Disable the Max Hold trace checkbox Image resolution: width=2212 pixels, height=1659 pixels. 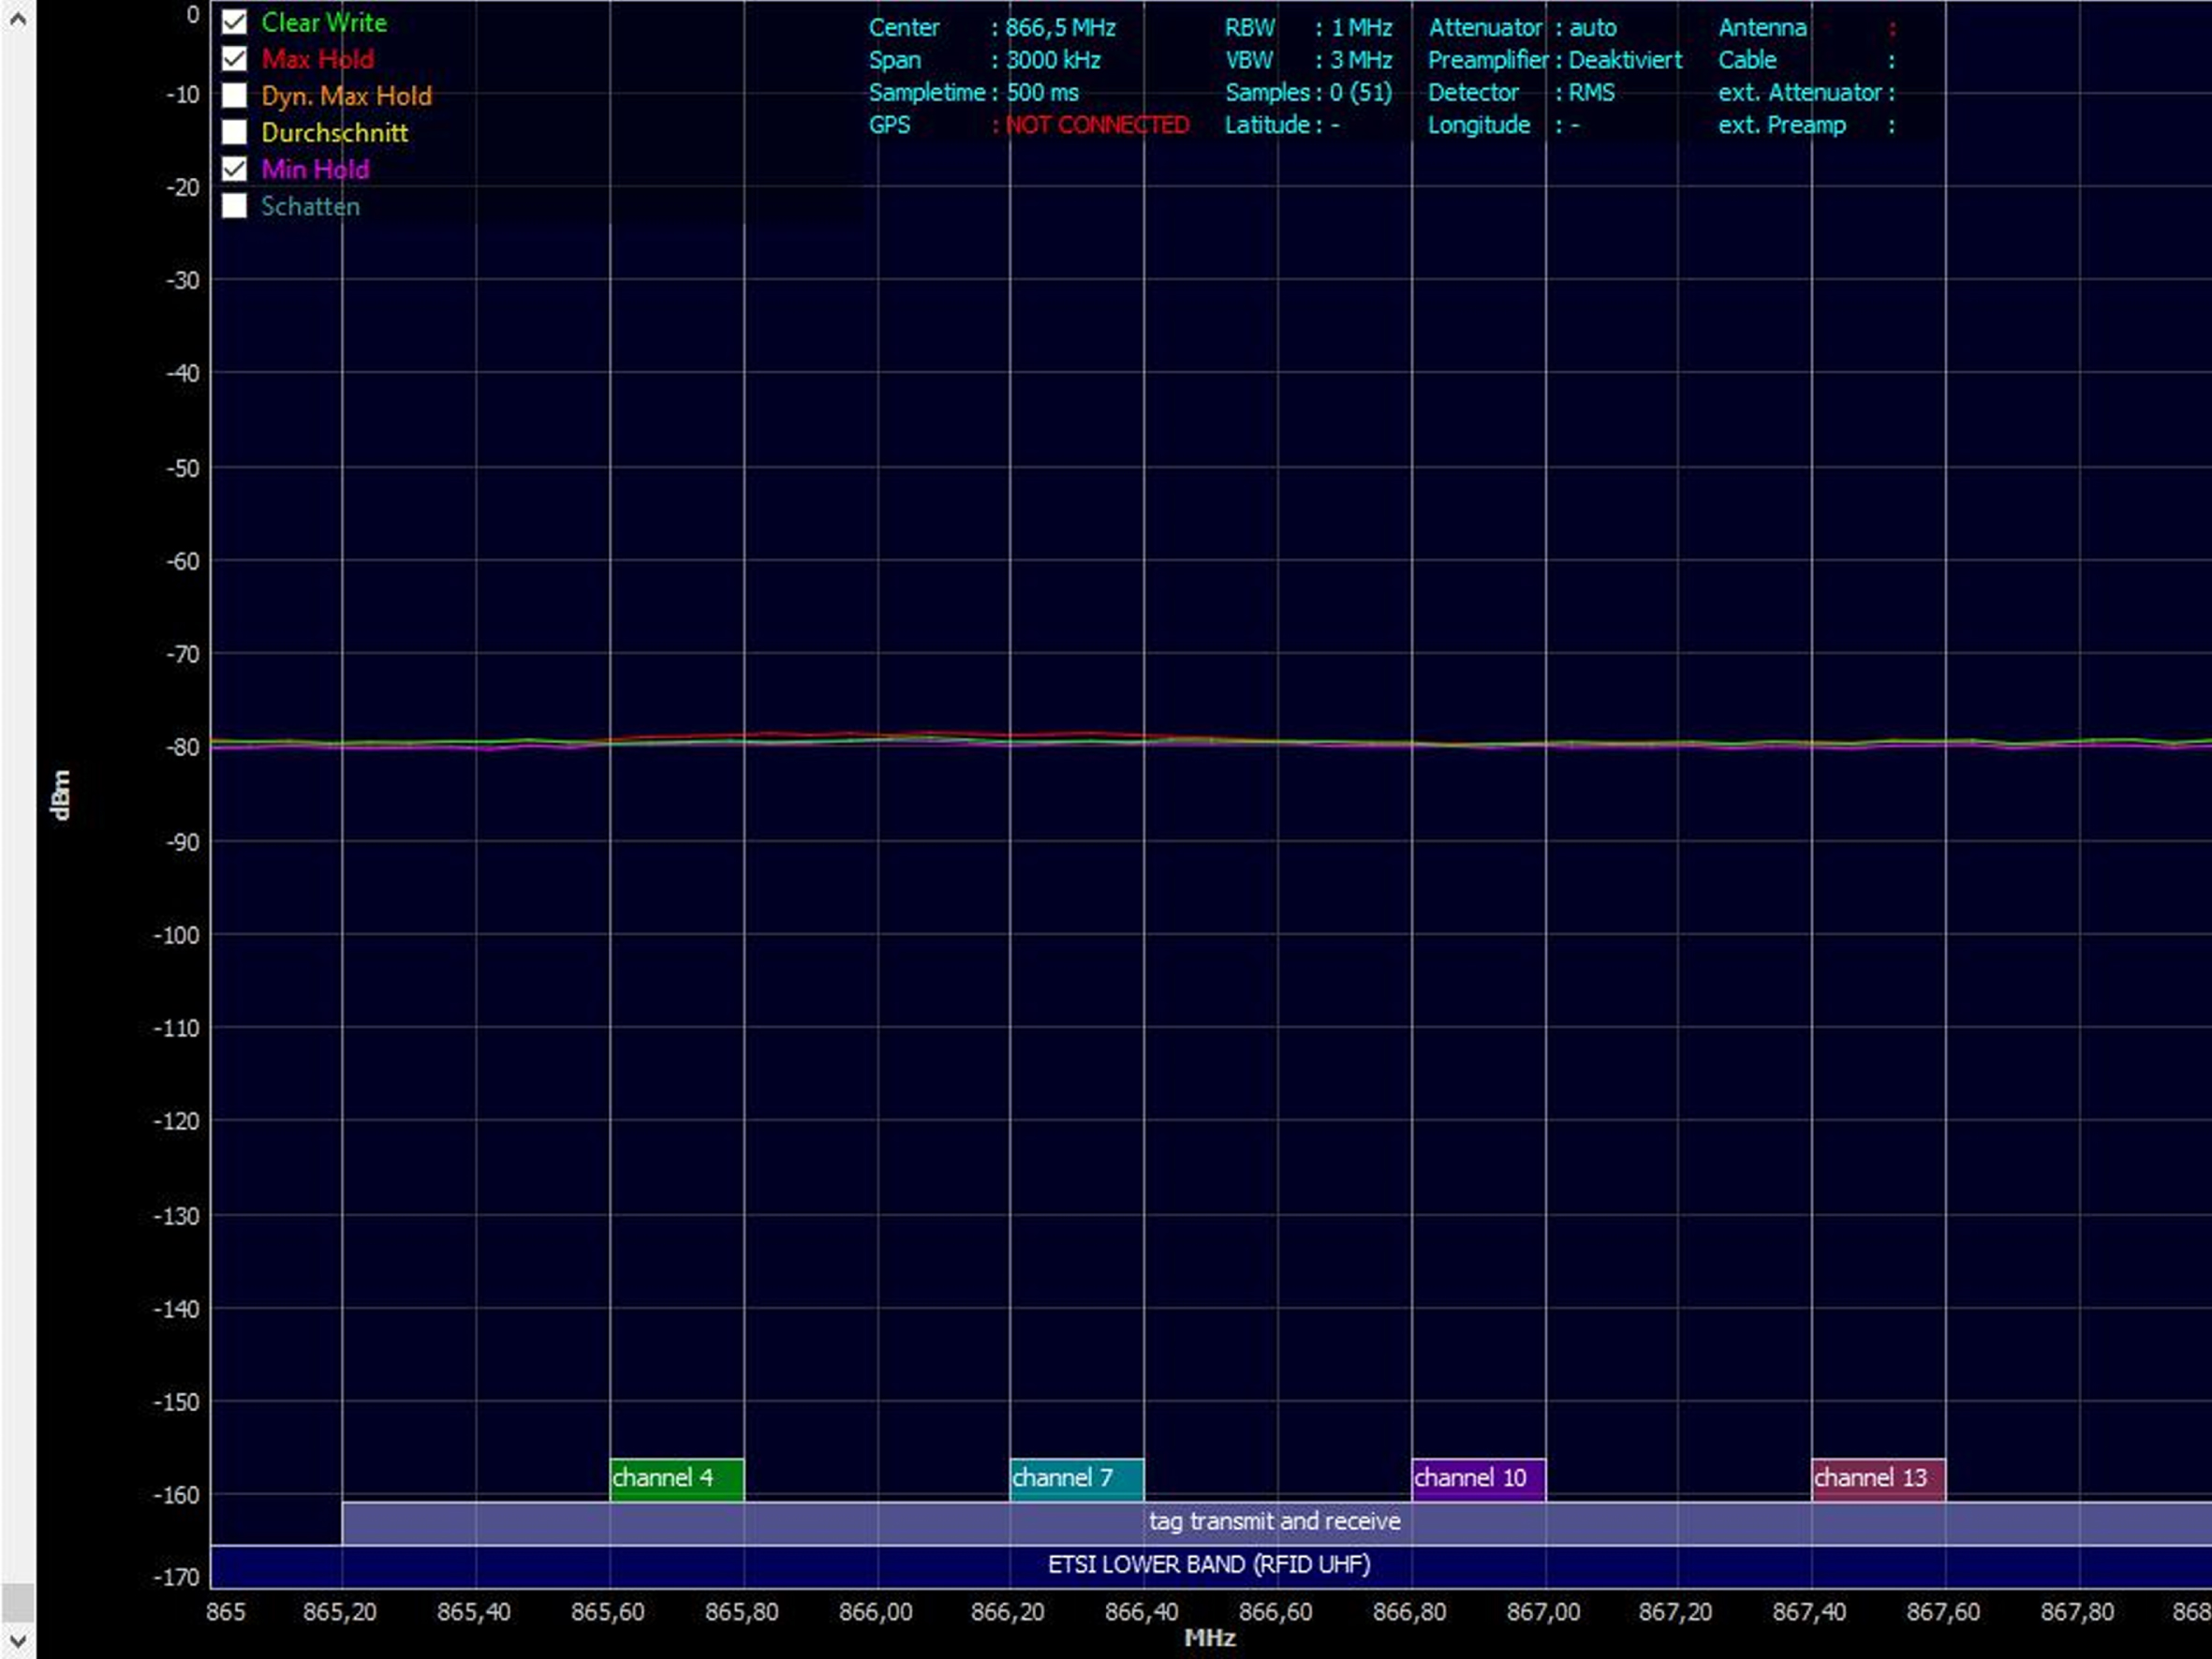234,59
